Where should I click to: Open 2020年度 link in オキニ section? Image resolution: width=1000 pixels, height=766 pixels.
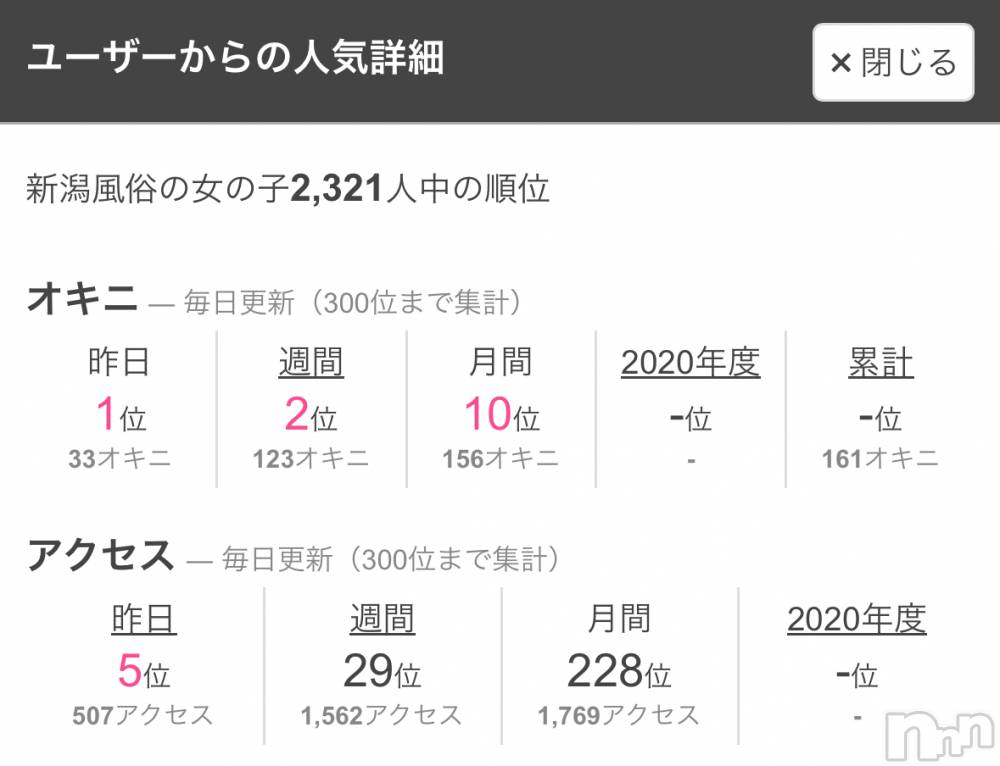click(690, 363)
